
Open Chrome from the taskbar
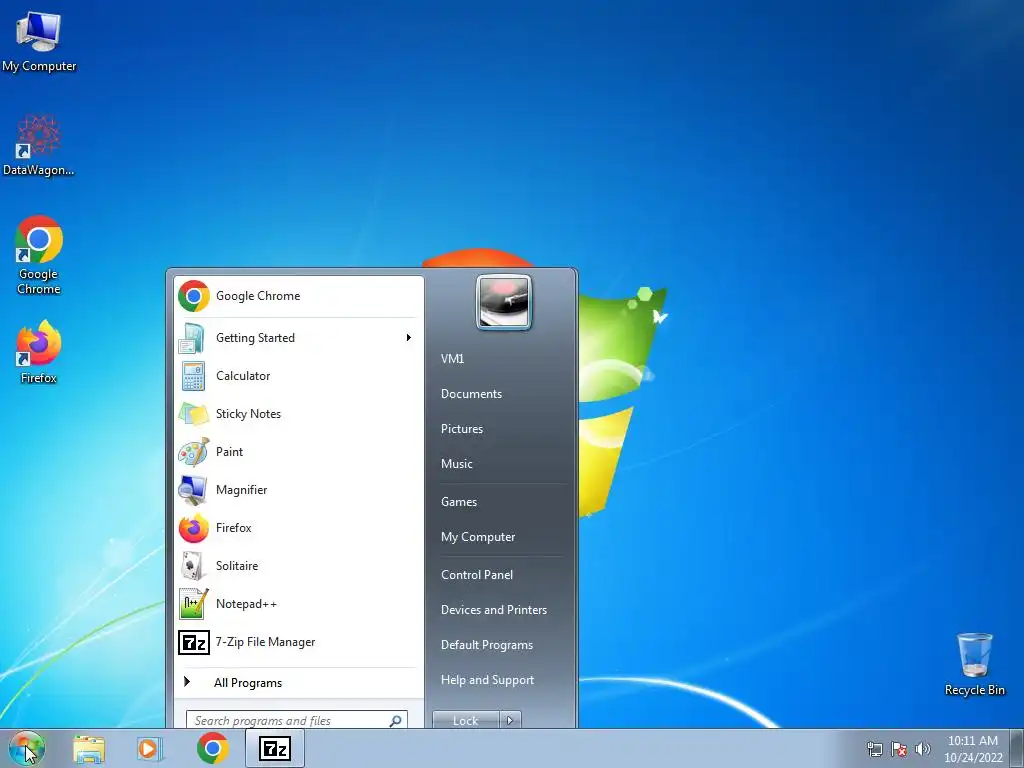pyautogui.click(x=212, y=748)
